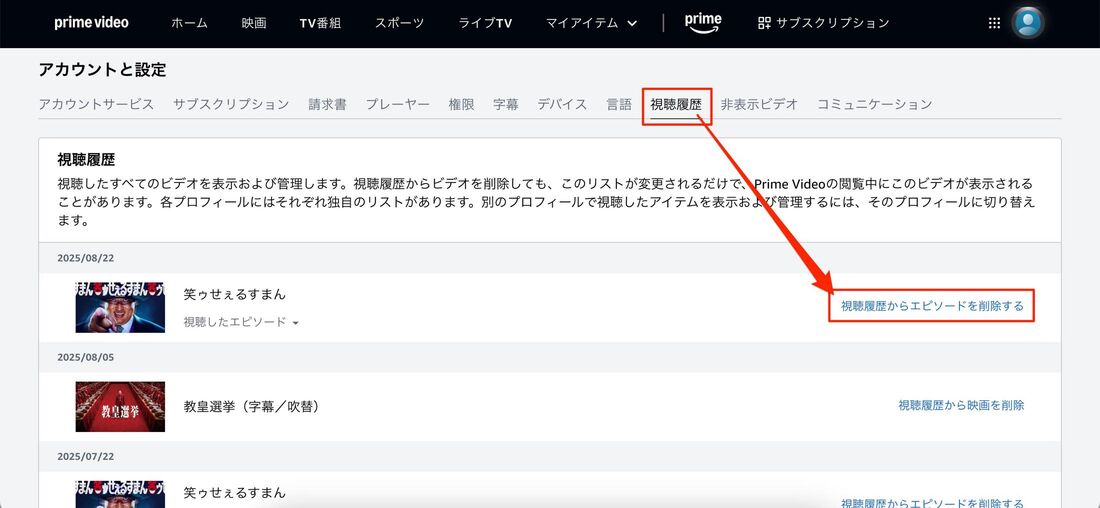
Task: Delete episodes from history for 2025/08/22 entry
Action: (x=932, y=306)
